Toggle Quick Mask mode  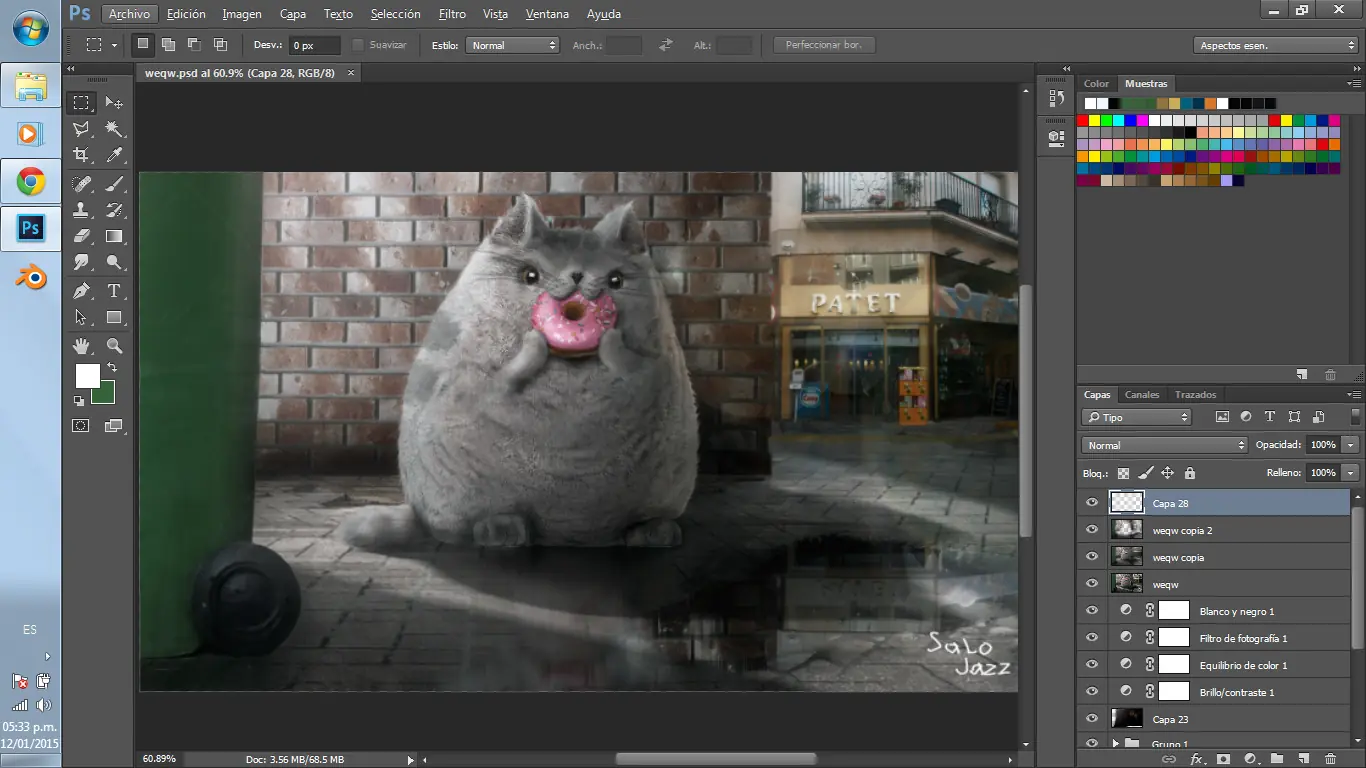pos(81,426)
